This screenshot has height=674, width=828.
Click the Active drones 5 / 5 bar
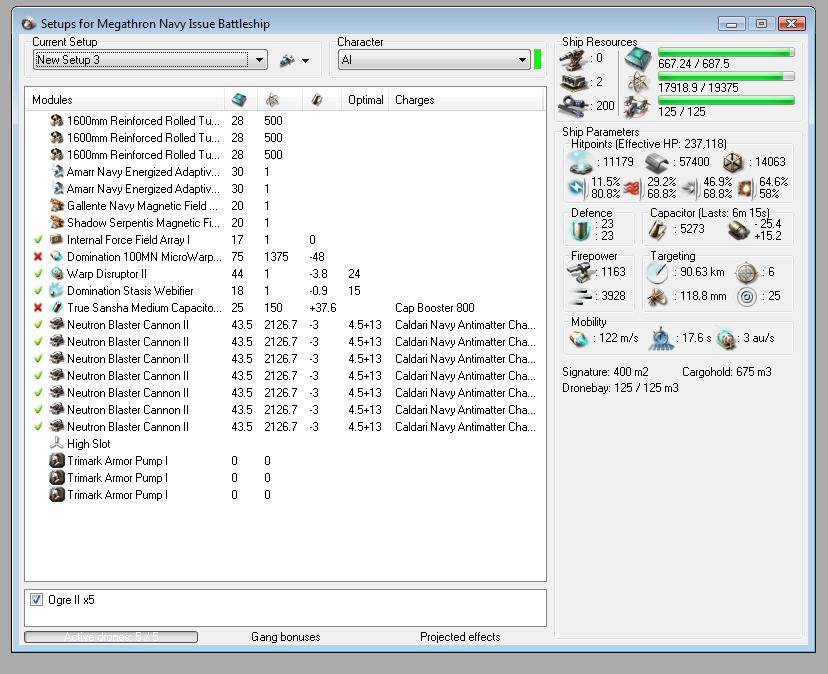pyautogui.click(x=111, y=637)
